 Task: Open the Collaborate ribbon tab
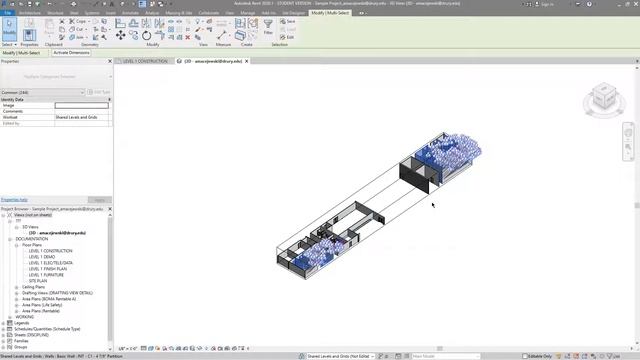pyautogui.click(x=209, y=13)
